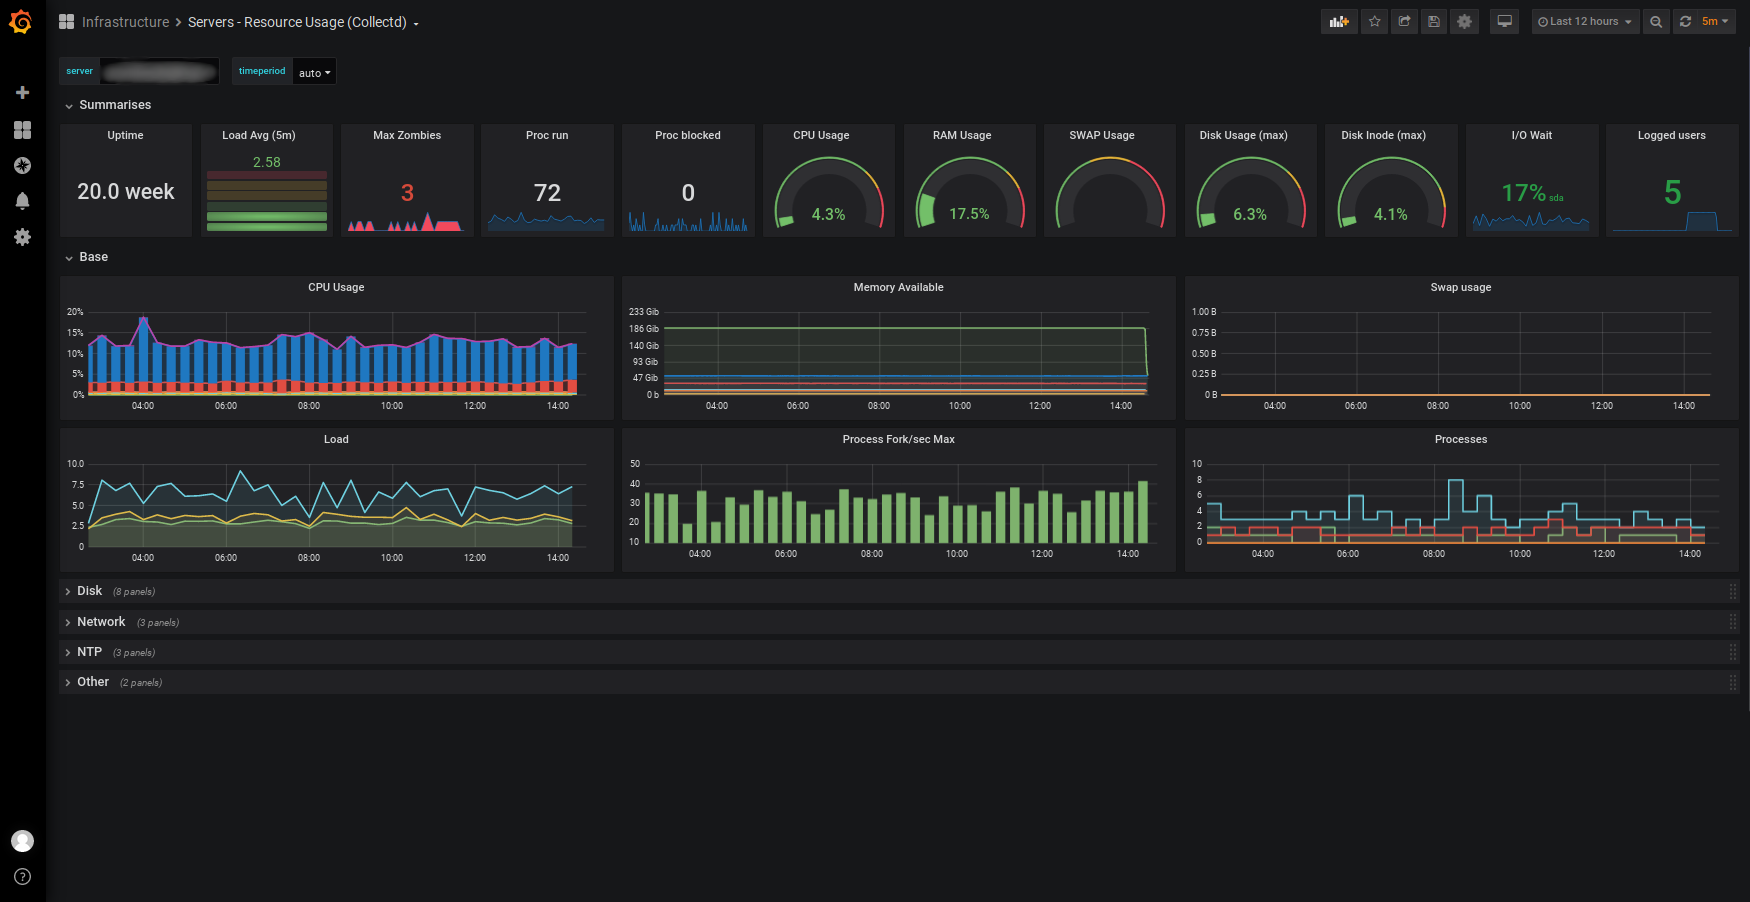Screen dimensions: 1750x902
Task: Open the Create plus menu in sidebar
Action: [x=22, y=93]
